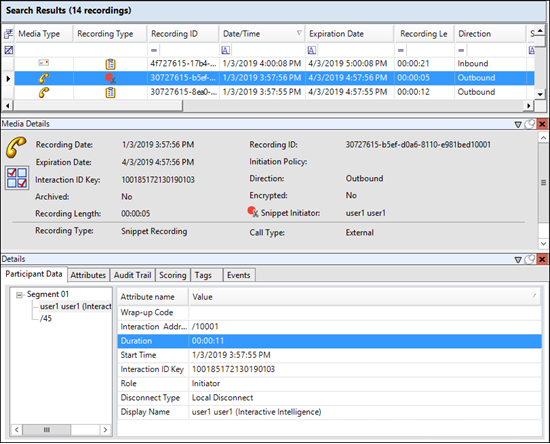Open the Scoring tab

173,275
